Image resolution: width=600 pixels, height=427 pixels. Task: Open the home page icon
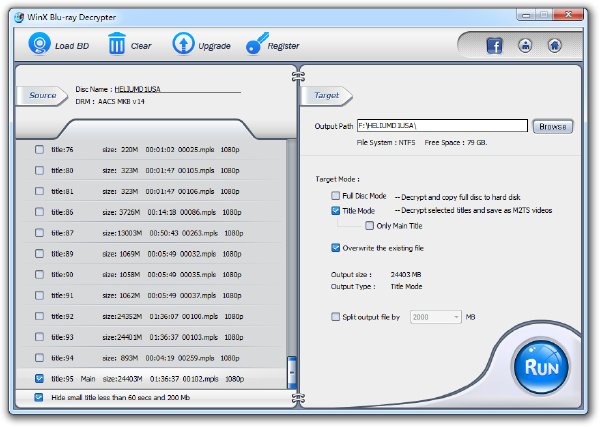[554, 46]
